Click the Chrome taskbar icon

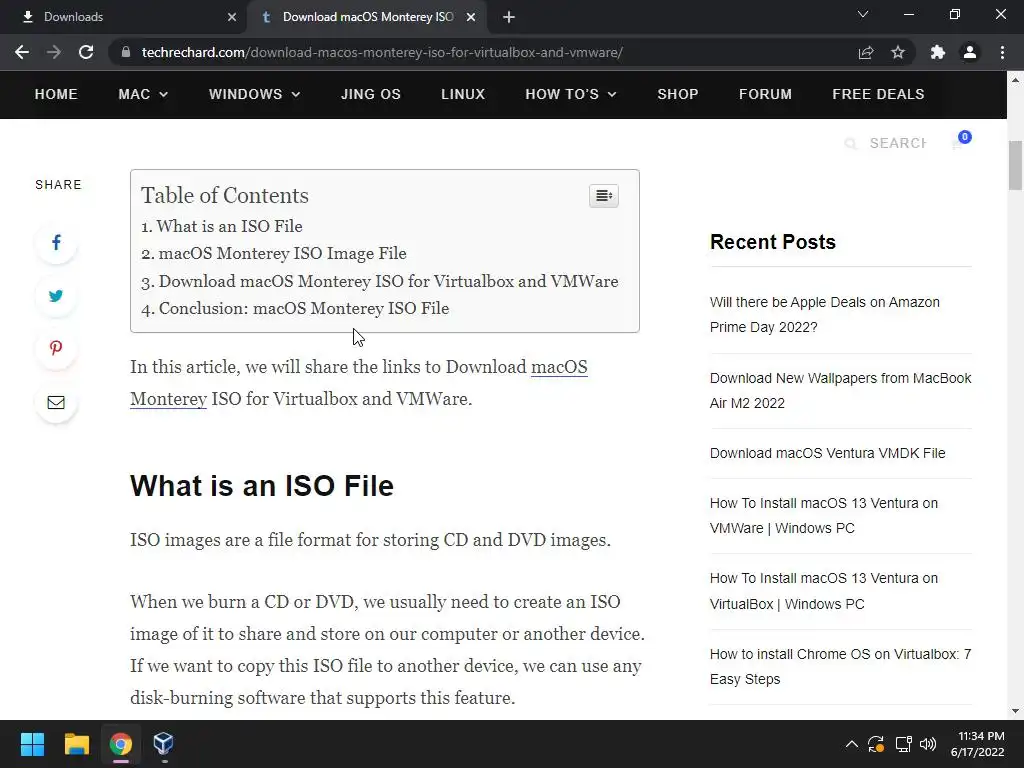tap(121, 744)
